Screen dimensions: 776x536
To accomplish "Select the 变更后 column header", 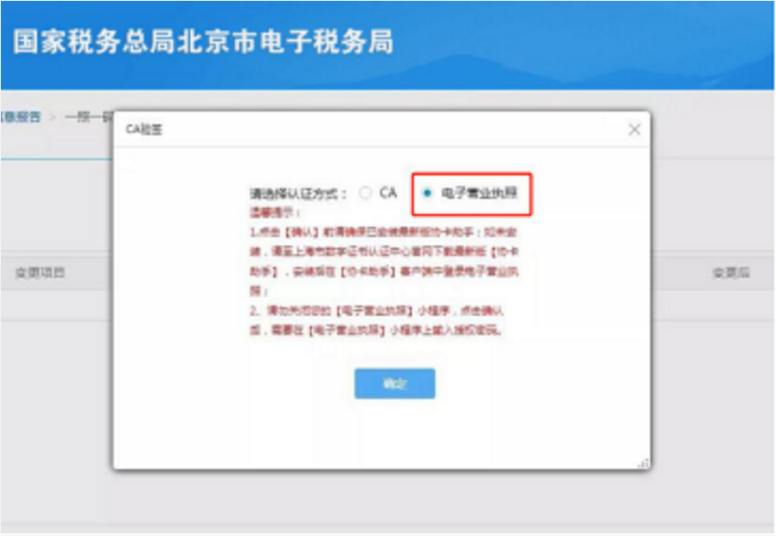I will [x=731, y=272].
